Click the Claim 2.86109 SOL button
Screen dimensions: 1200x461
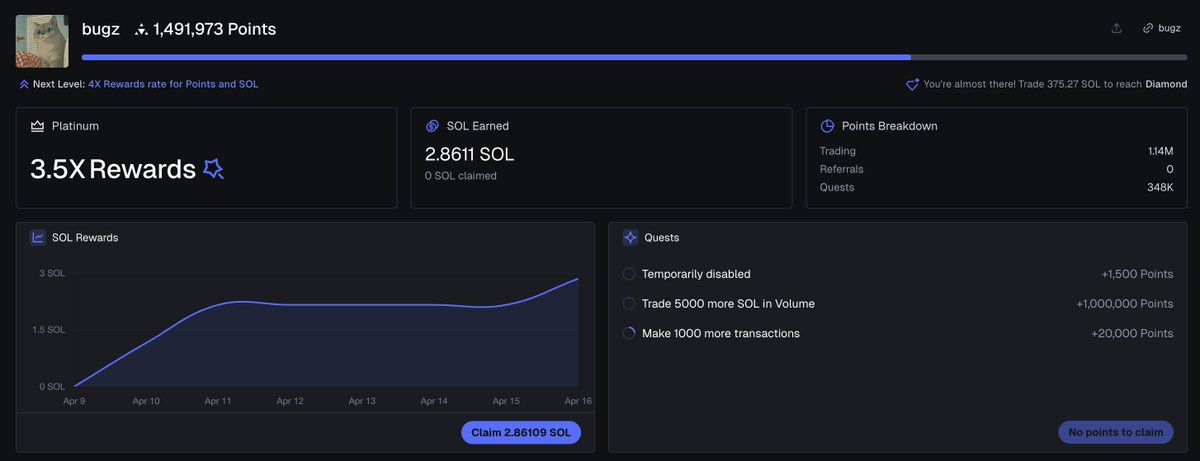[521, 432]
